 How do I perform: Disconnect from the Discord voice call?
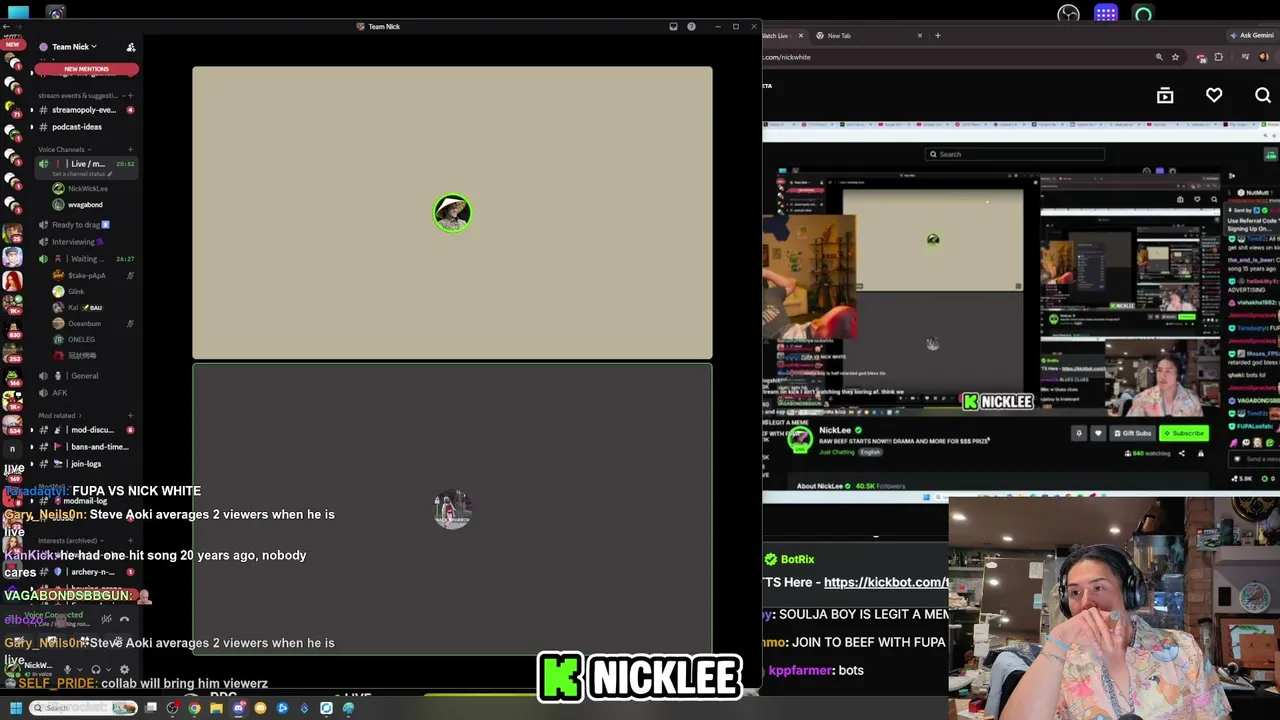tap(124, 620)
